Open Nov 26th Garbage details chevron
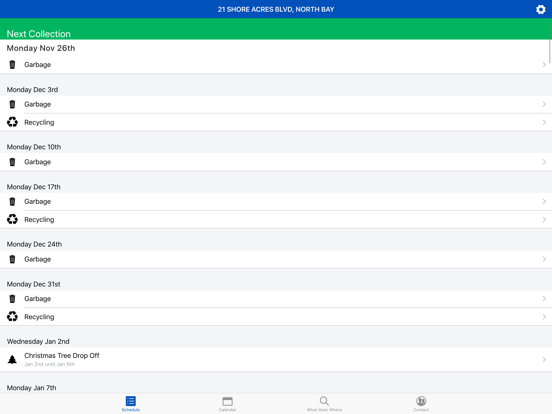 [x=544, y=64]
